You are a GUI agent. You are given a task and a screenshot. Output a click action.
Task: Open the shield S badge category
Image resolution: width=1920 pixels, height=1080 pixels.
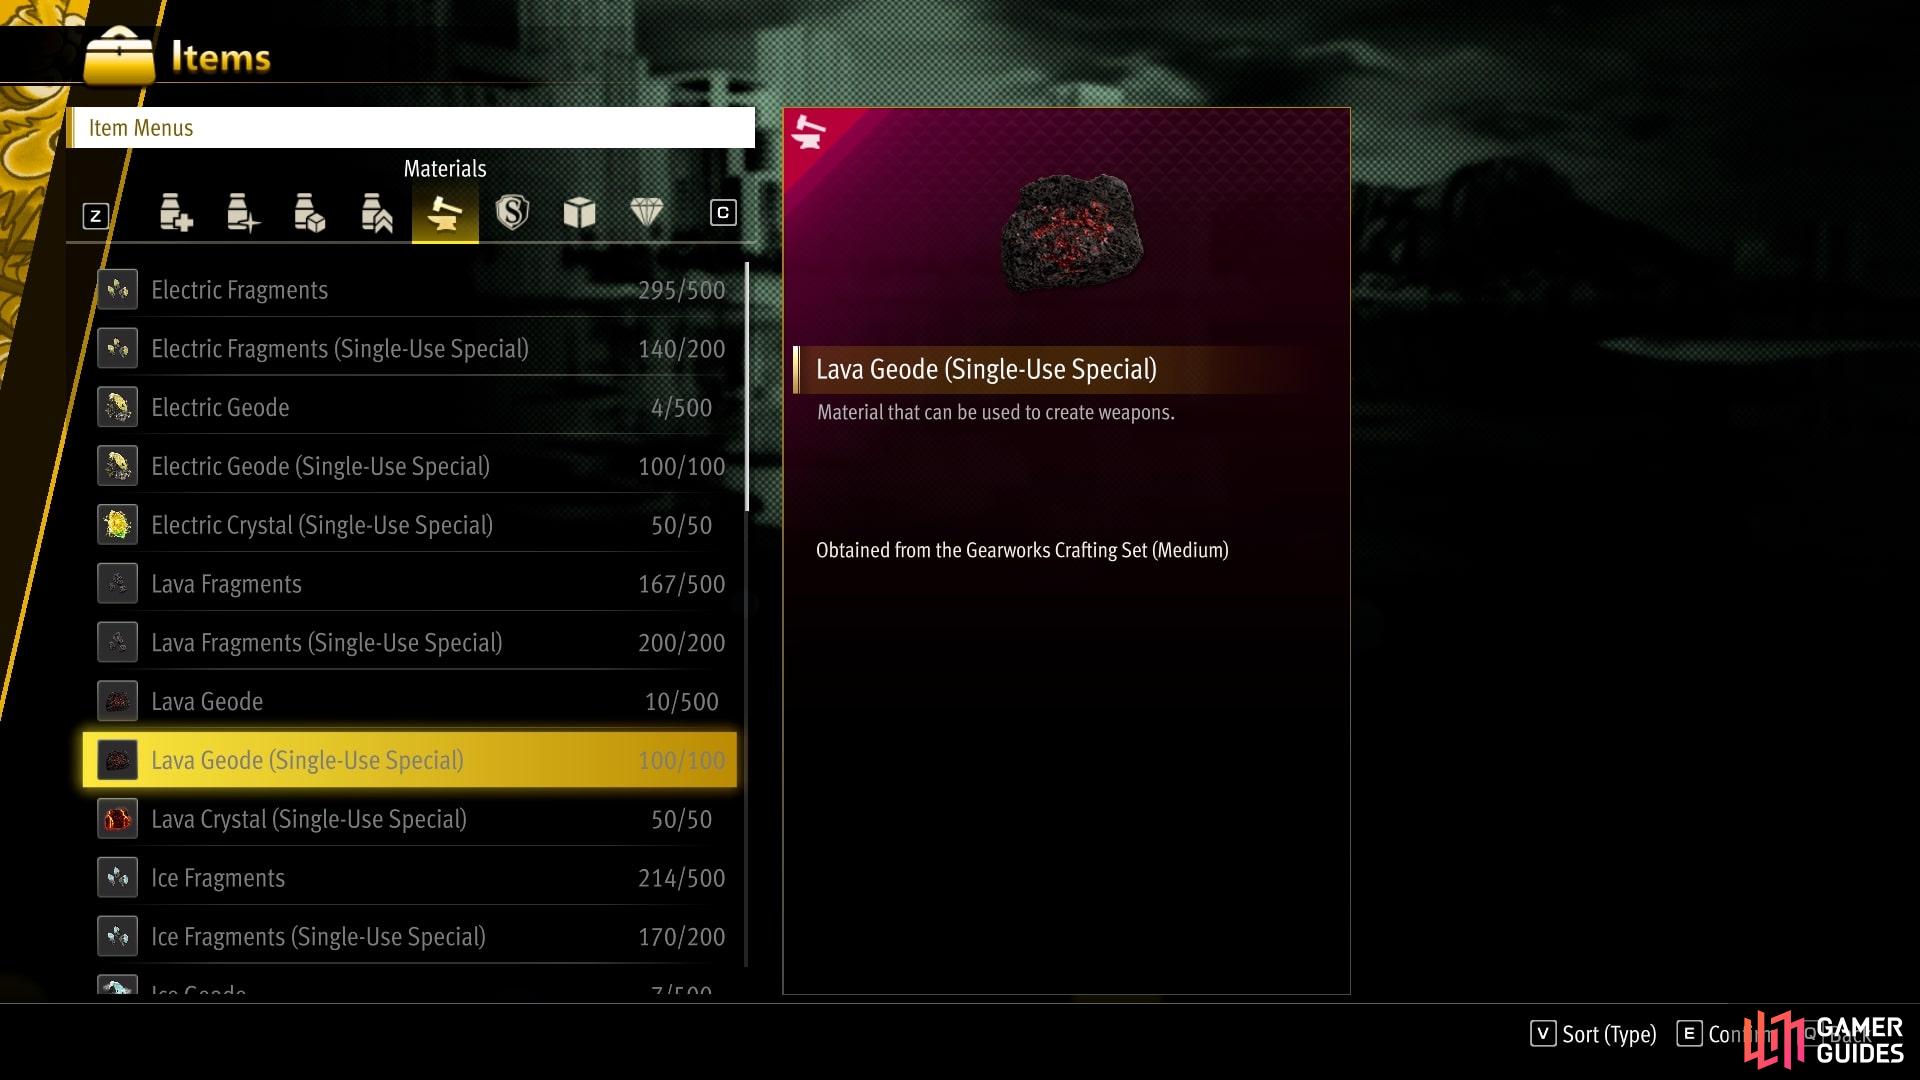click(512, 212)
